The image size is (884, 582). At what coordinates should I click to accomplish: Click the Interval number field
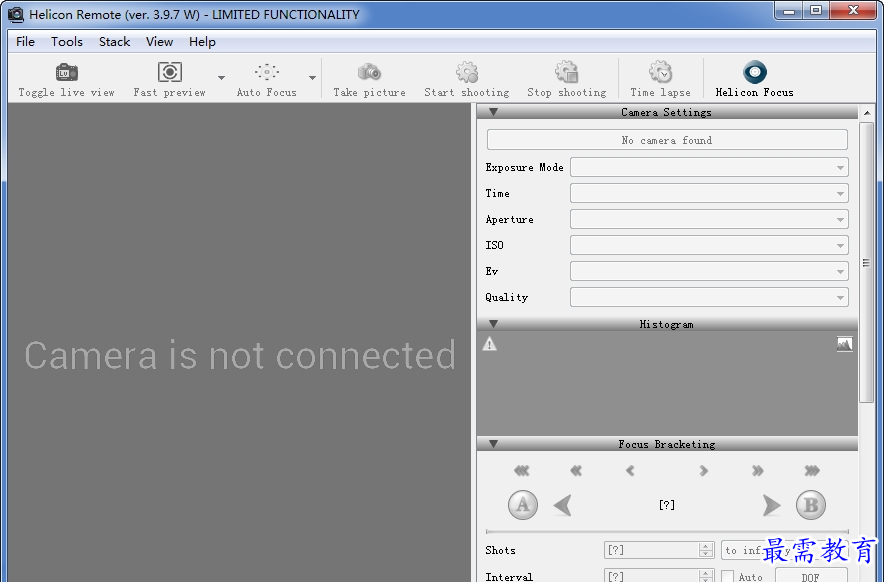651,575
